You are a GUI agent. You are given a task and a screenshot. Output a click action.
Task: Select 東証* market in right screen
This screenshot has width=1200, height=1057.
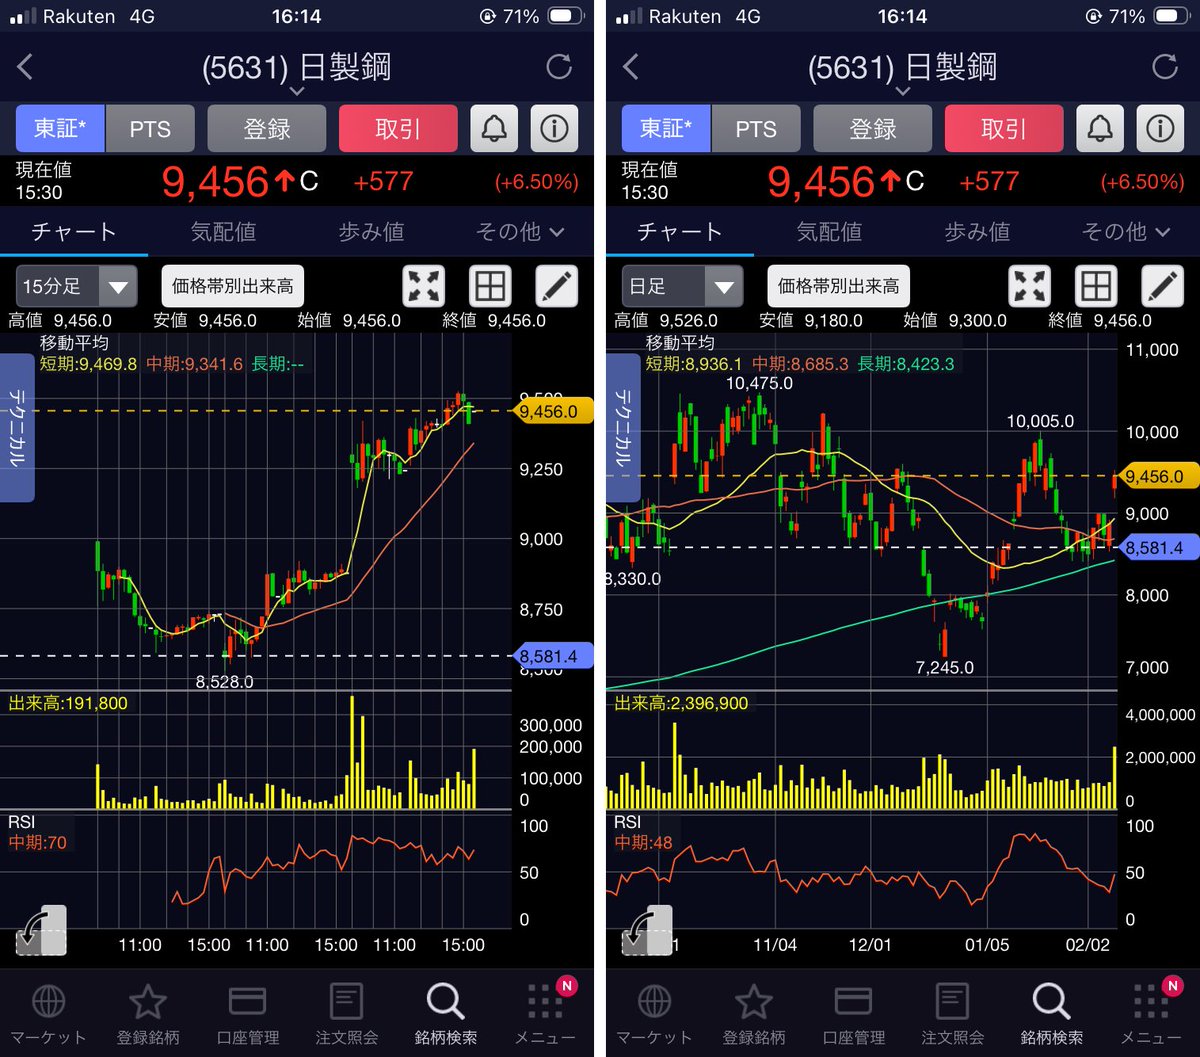(x=666, y=128)
